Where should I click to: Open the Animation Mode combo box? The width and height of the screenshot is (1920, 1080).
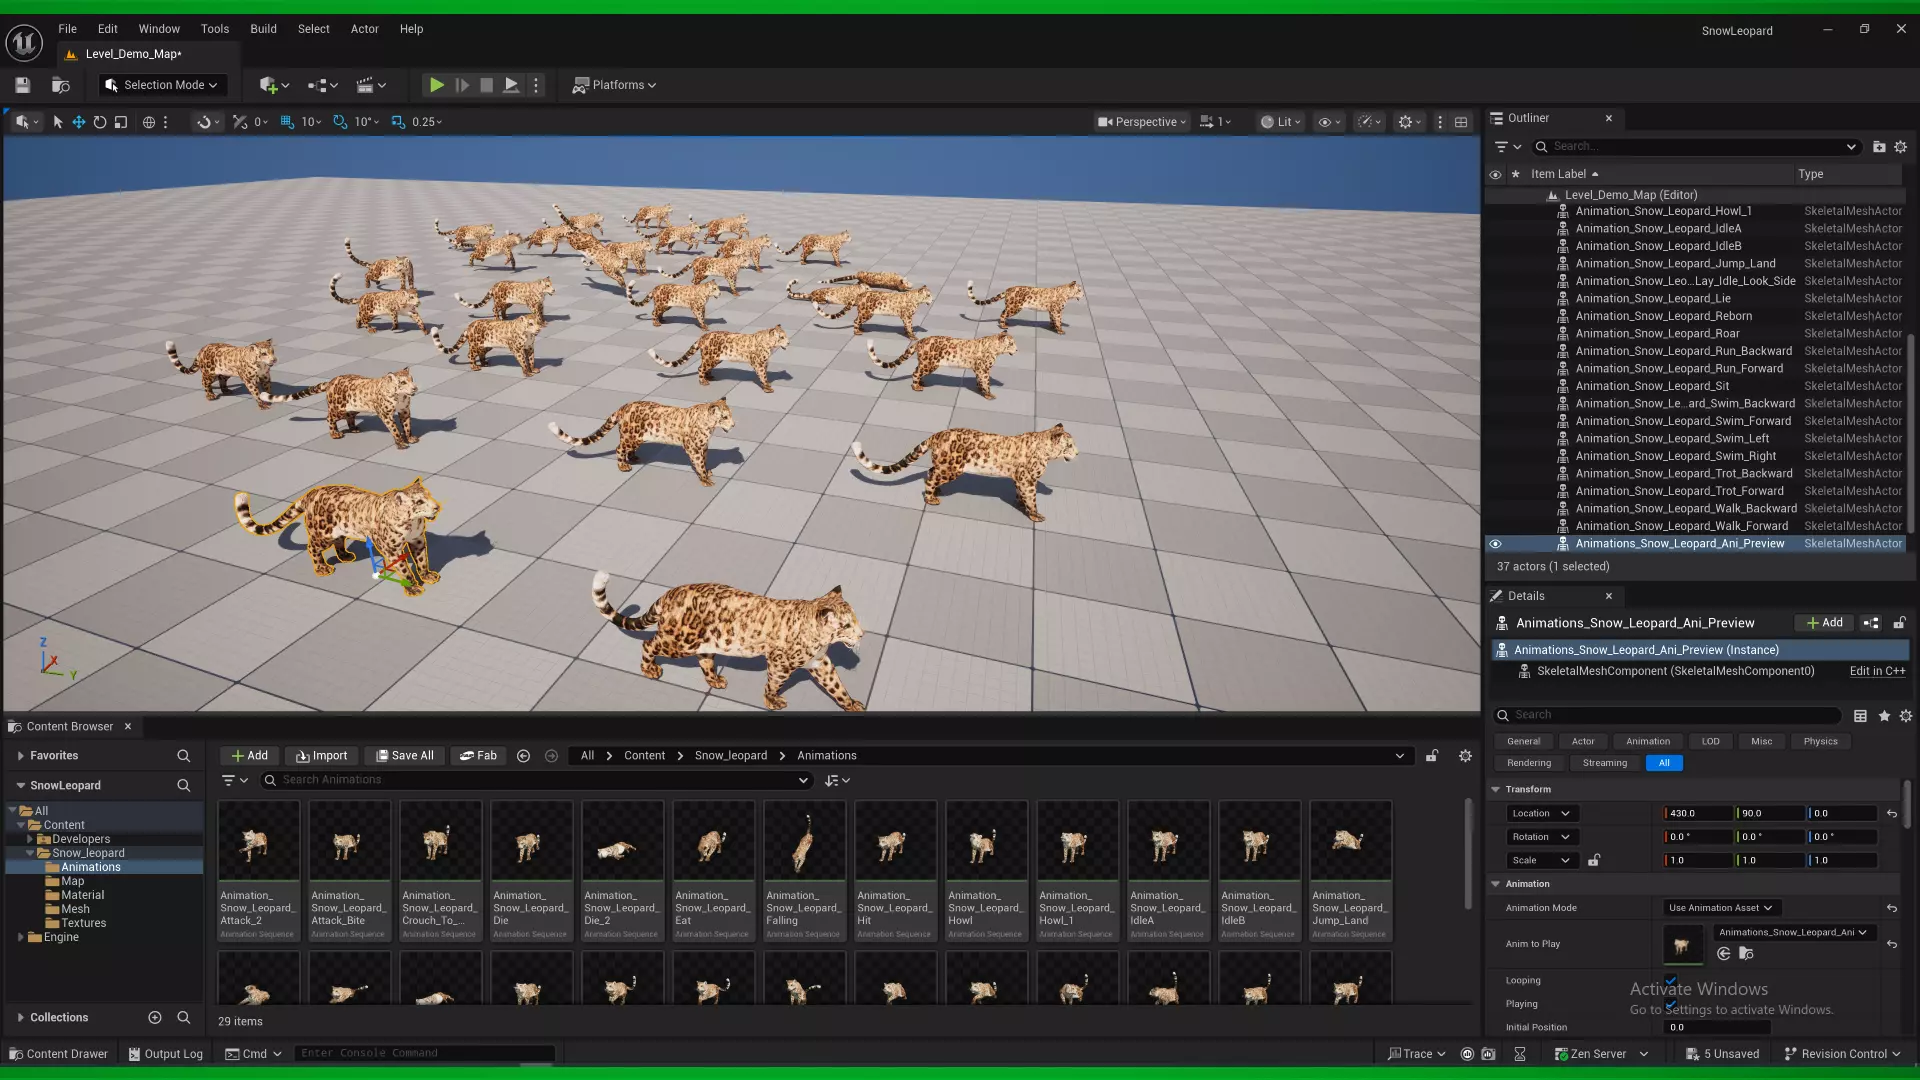[x=1720, y=908]
